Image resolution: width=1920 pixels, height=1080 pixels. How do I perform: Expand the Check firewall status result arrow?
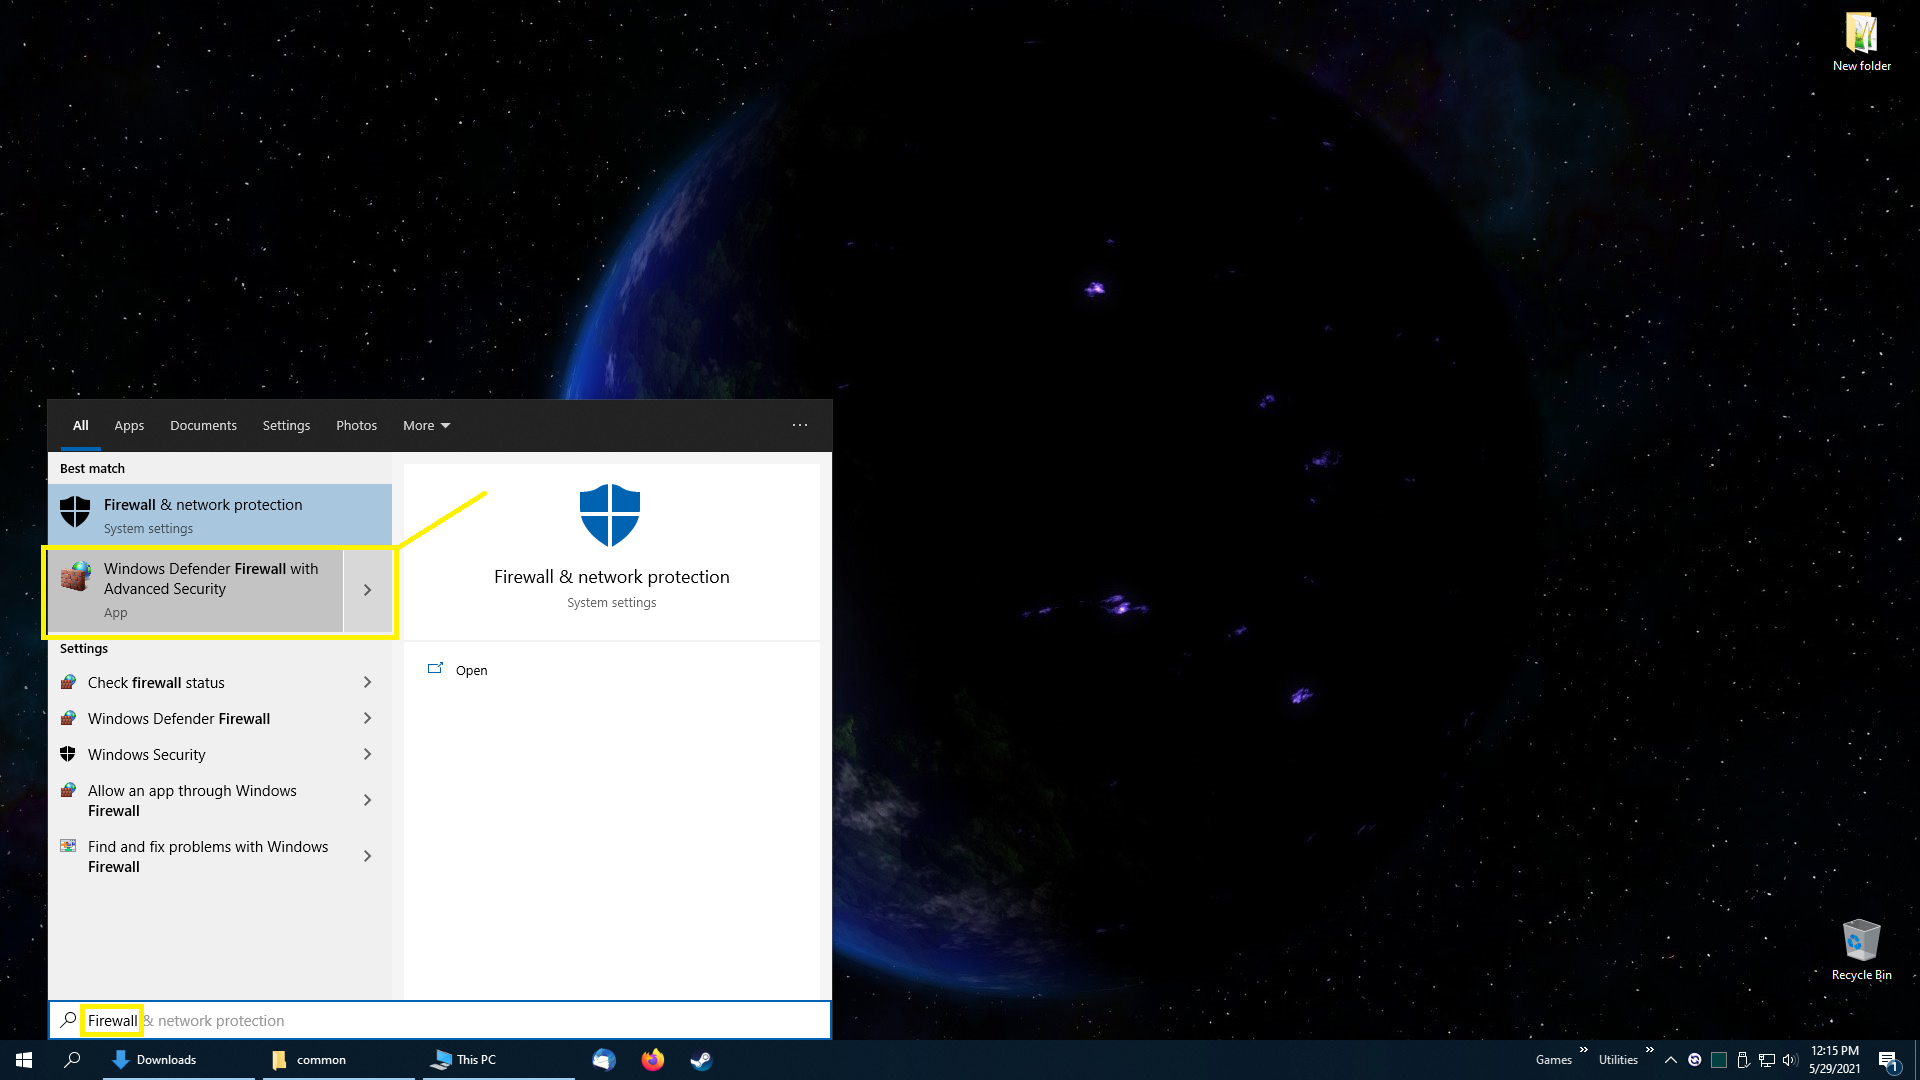click(367, 682)
